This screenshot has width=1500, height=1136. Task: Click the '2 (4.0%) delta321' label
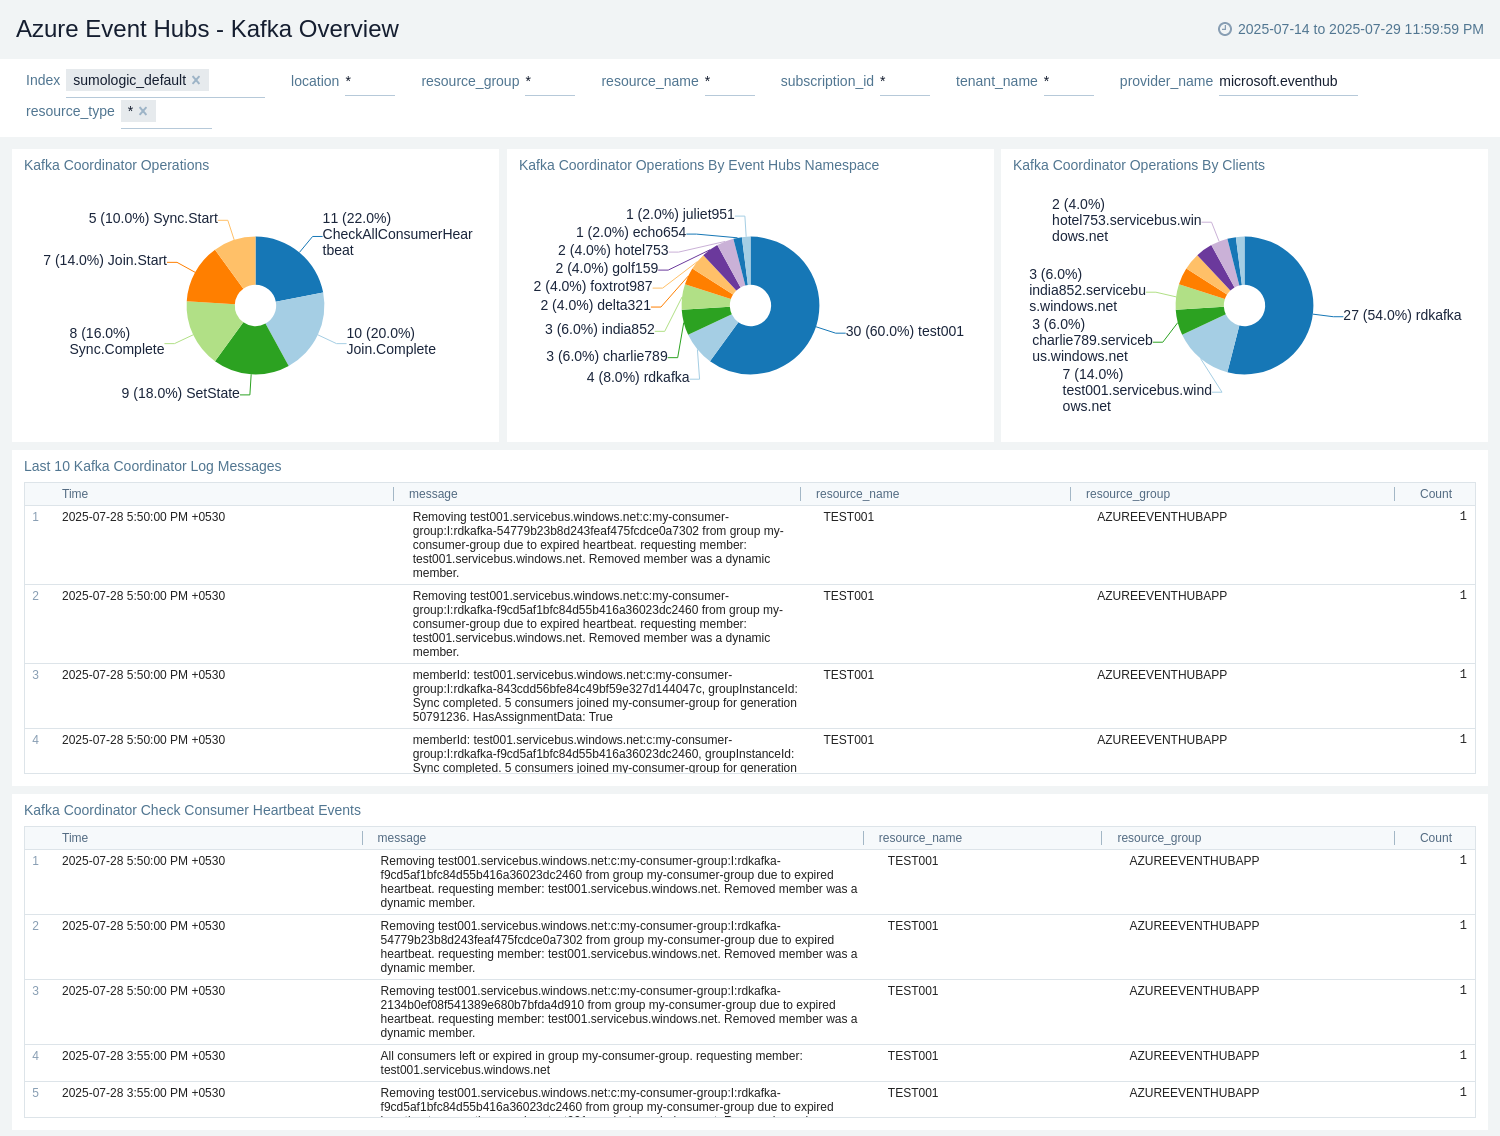coord(596,305)
